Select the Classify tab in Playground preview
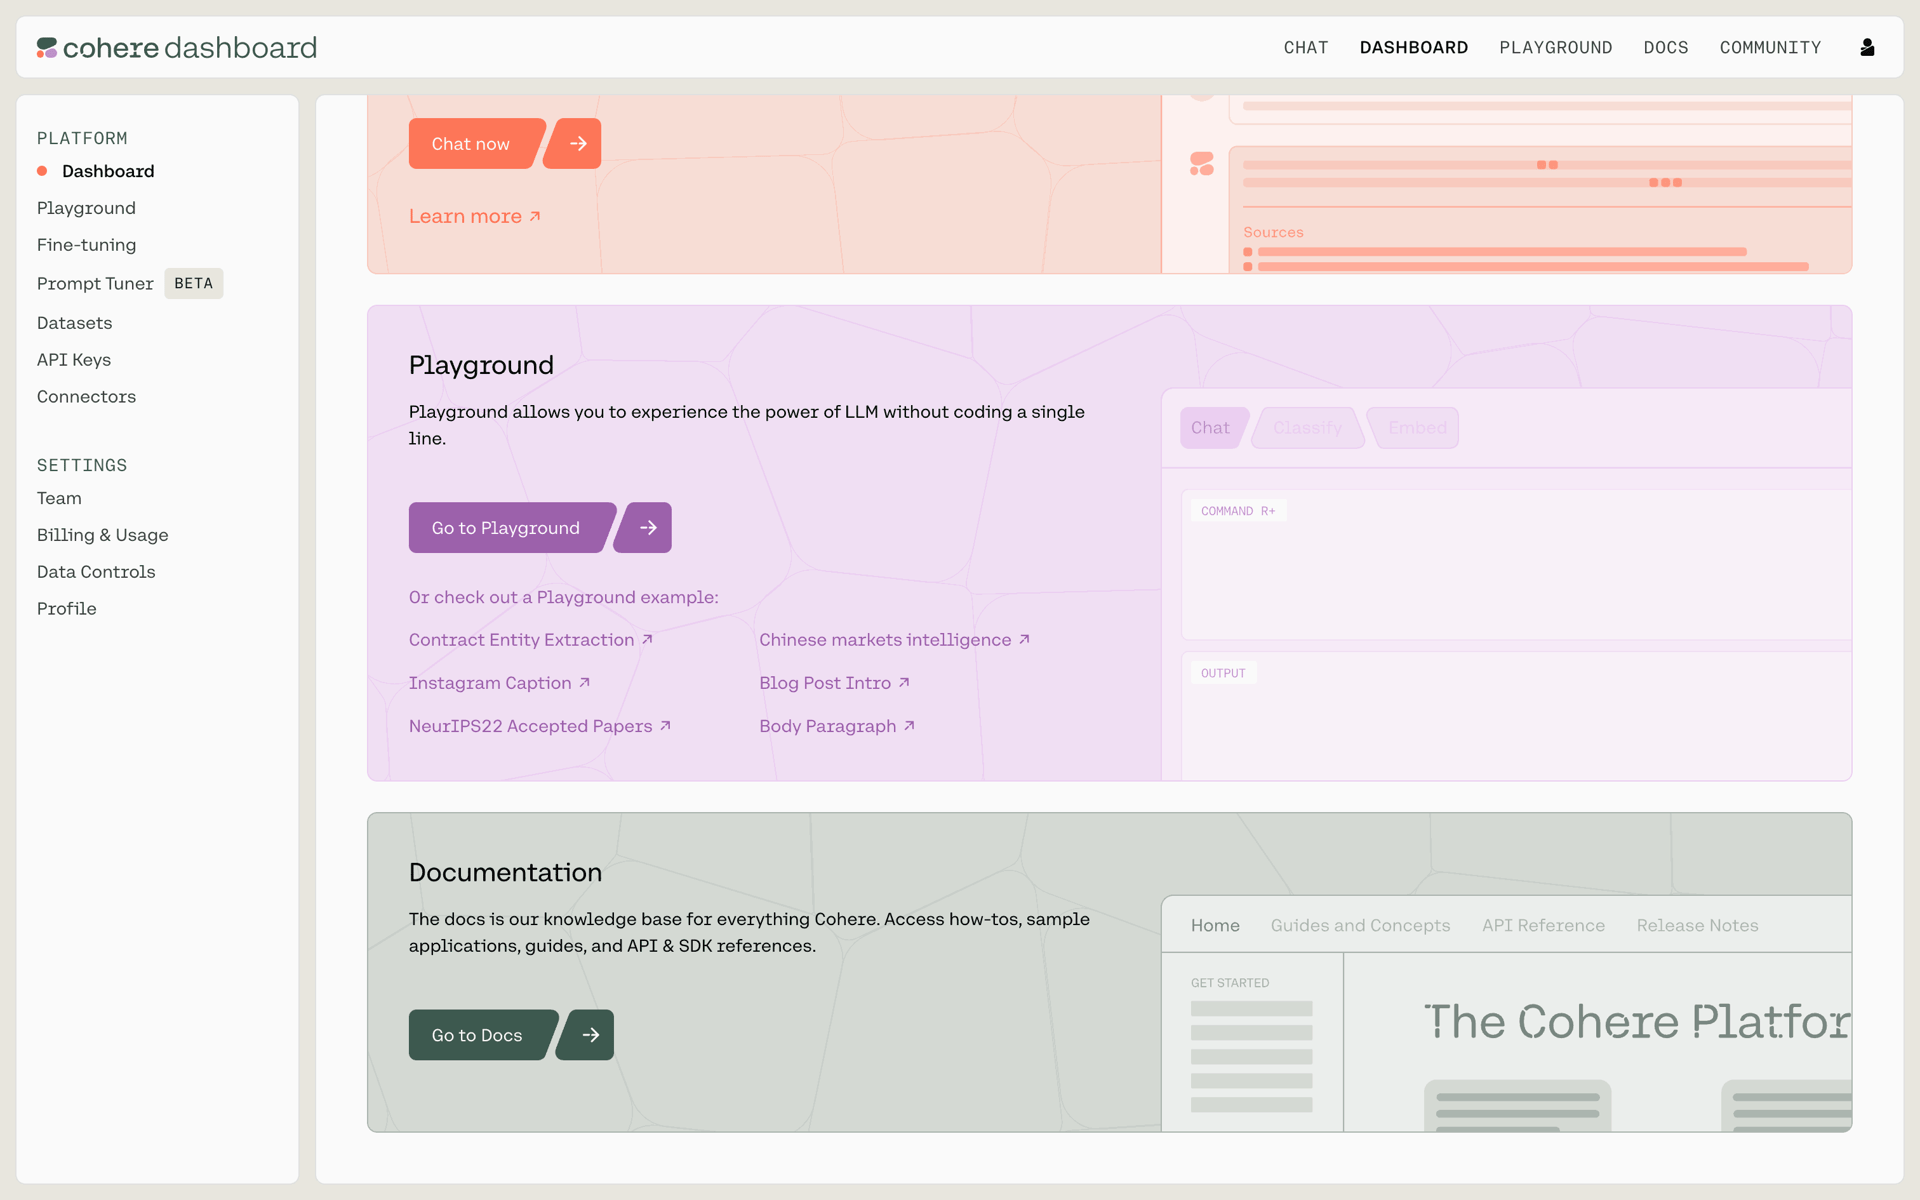Screen dimensions: 1920x1200 [x=1308, y=428]
